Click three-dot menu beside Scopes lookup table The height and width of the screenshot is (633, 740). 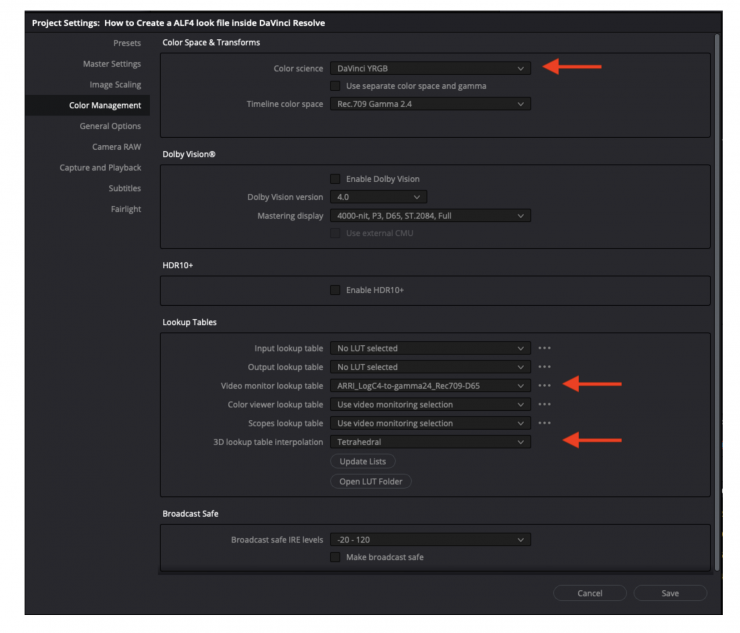point(544,423)
